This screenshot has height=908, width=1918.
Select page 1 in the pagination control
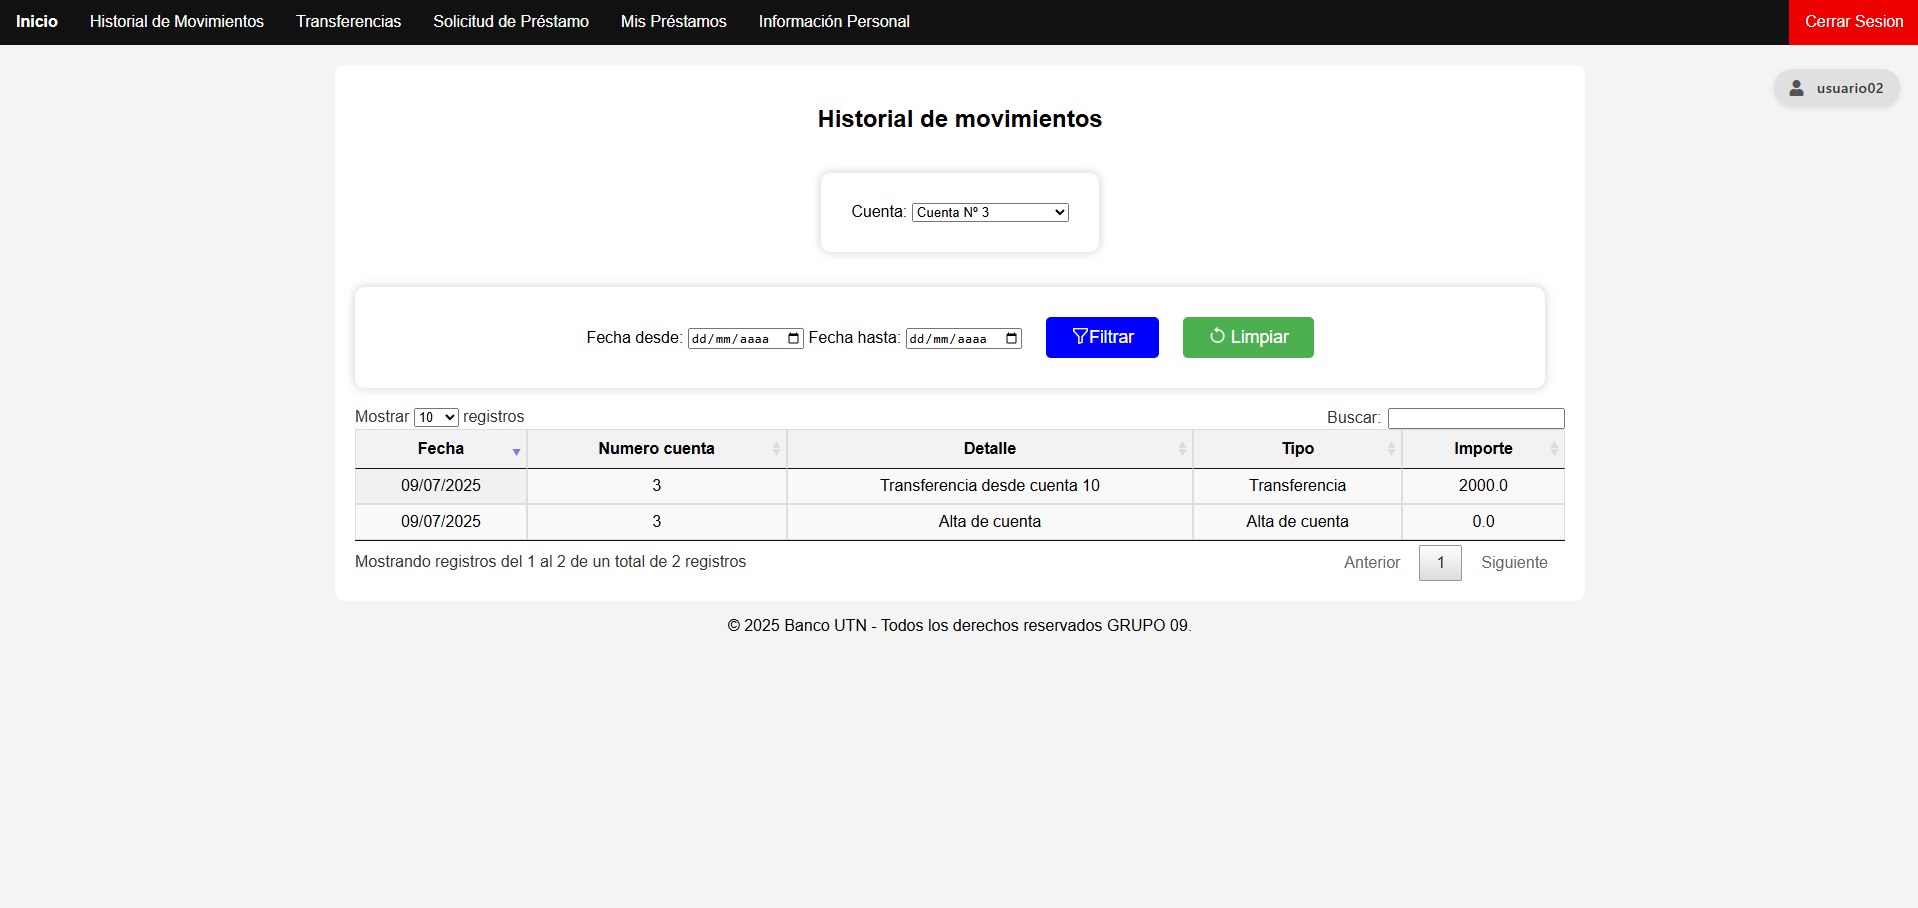[x=1440, y=562]
